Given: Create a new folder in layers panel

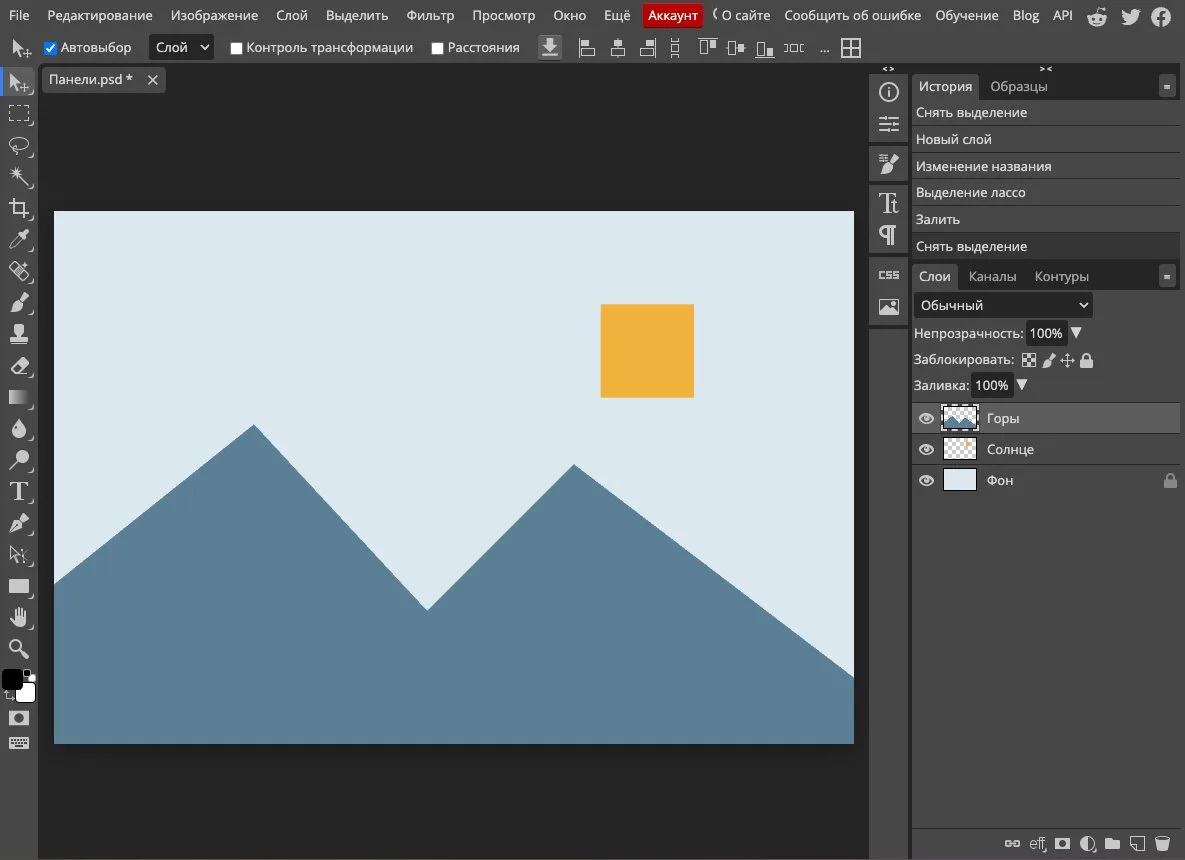Looking at the screenshot, I should (1112, 843).
